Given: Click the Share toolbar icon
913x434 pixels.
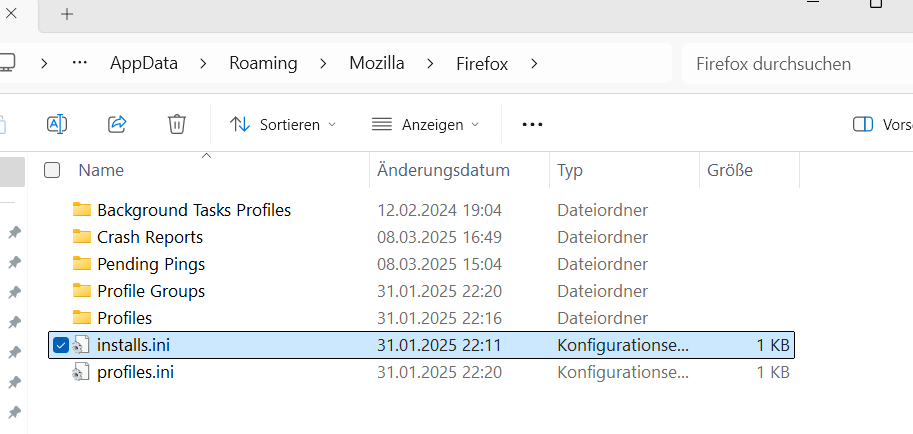Looking at the screenshot, I should (x=117, y=124).
